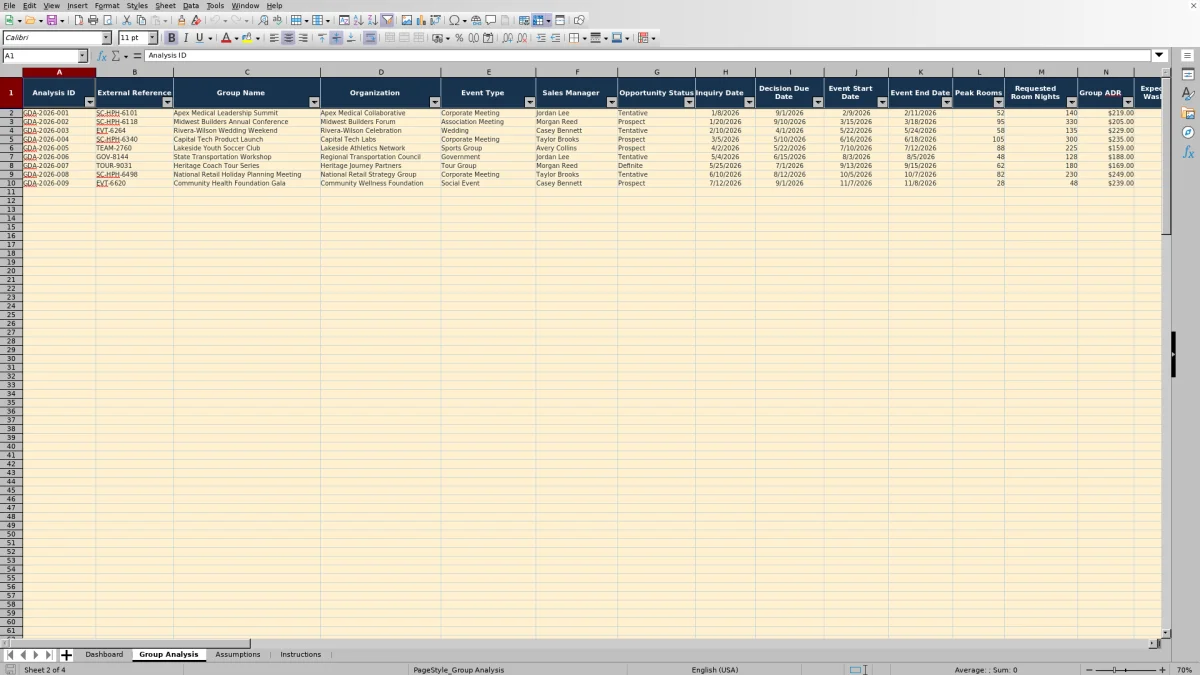This screenshot has height=675, width=1200.
Task: Select the Clone Formatting paintbrush icon
Action: 181,20
